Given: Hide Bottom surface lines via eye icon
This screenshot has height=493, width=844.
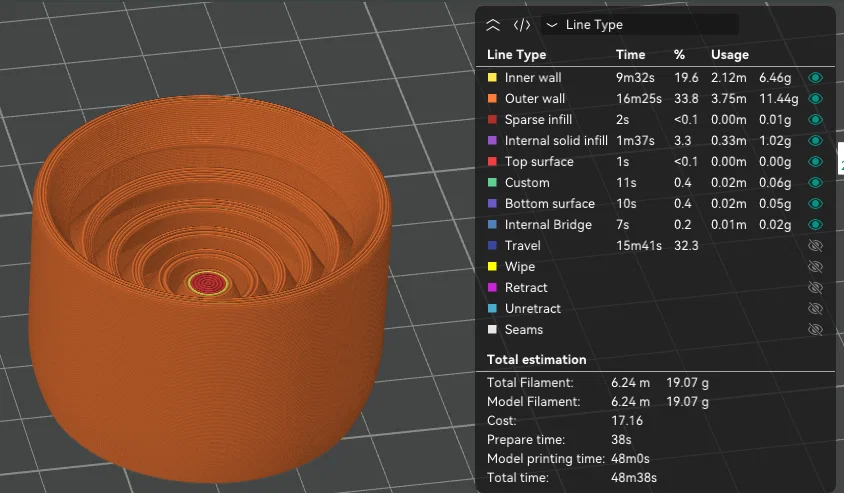Looking at the screenshot, I should pyautogui.click(x=815, y=203).
